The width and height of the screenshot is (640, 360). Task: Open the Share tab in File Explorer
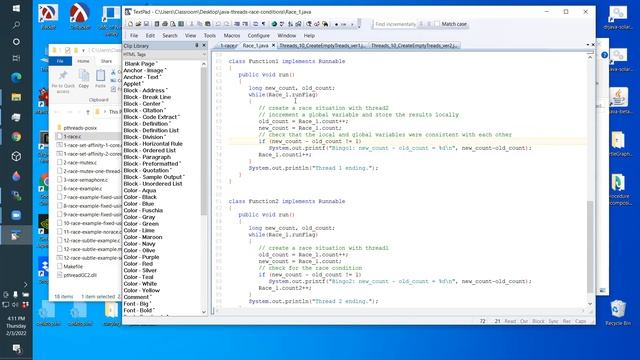[106, 61]
